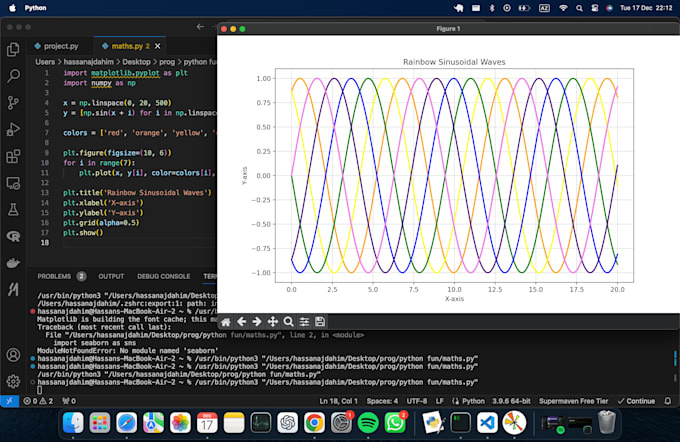
Task: Click Supermaven Free Tier status item
Action: pos(573,401)
